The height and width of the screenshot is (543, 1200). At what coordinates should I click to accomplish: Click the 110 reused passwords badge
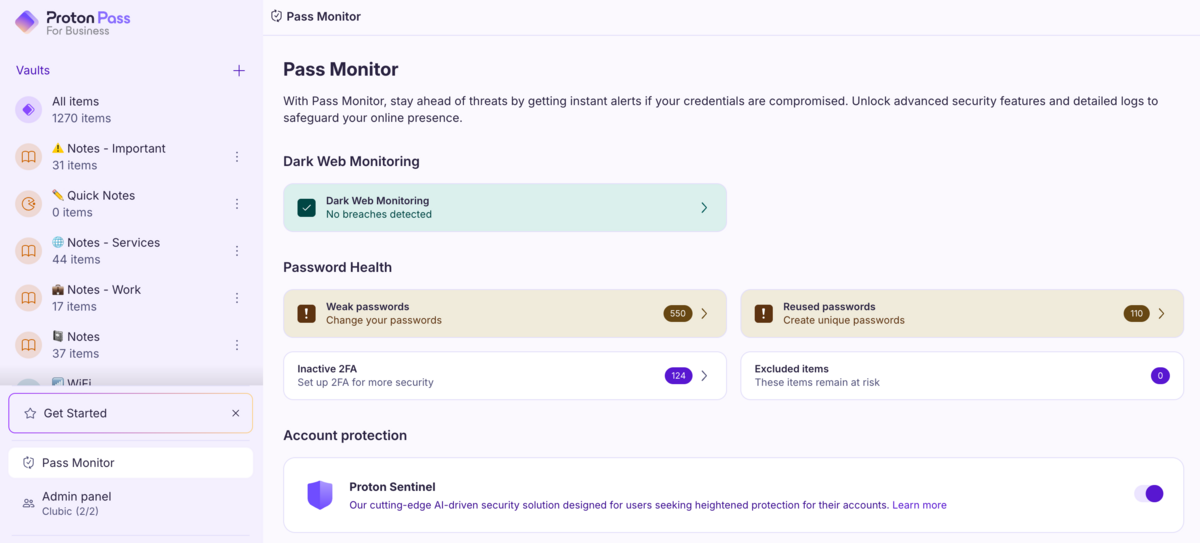(1136, 314)
